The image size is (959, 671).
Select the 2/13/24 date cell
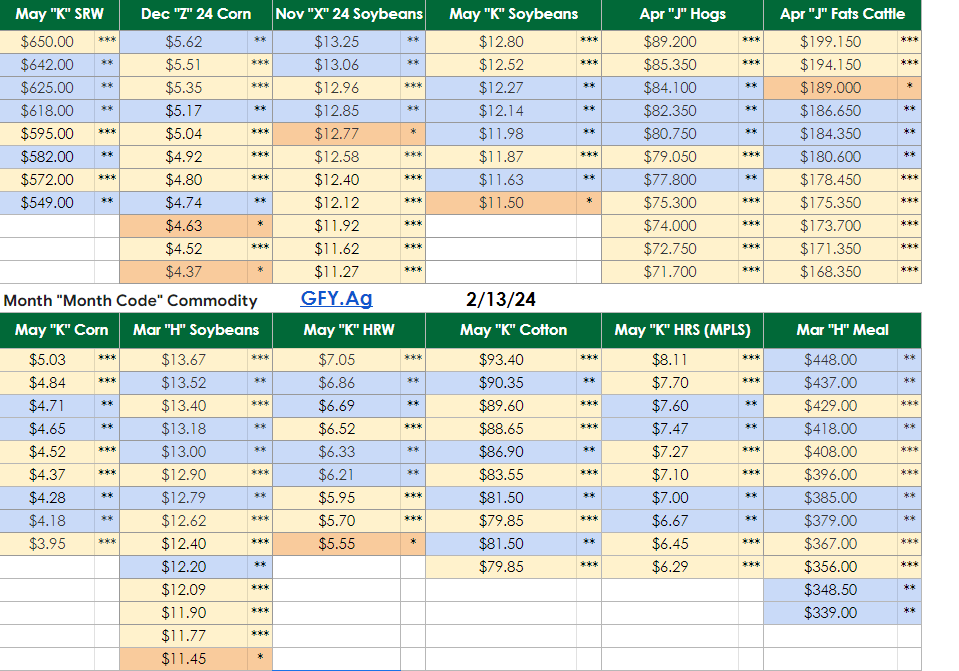(x=500, y=299)
